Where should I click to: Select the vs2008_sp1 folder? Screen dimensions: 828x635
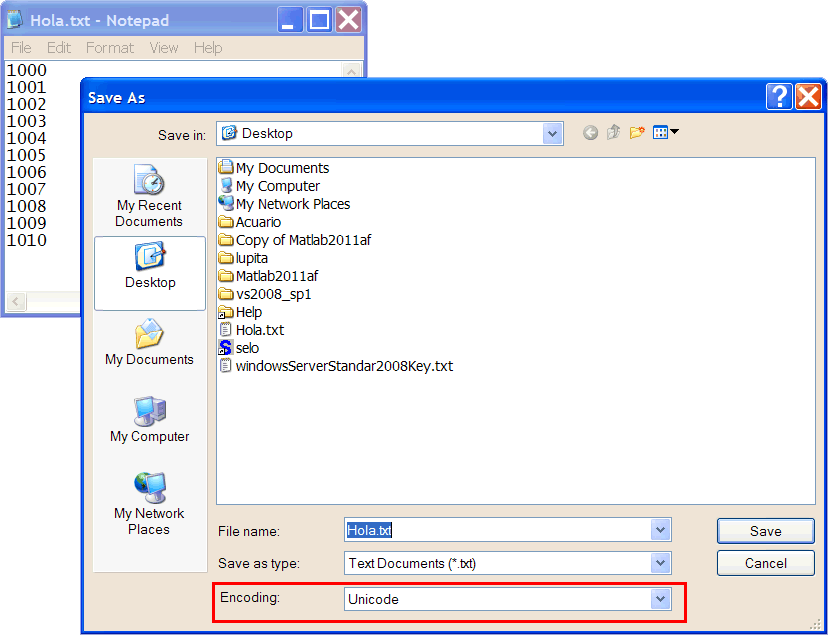(x=265, y=293)
